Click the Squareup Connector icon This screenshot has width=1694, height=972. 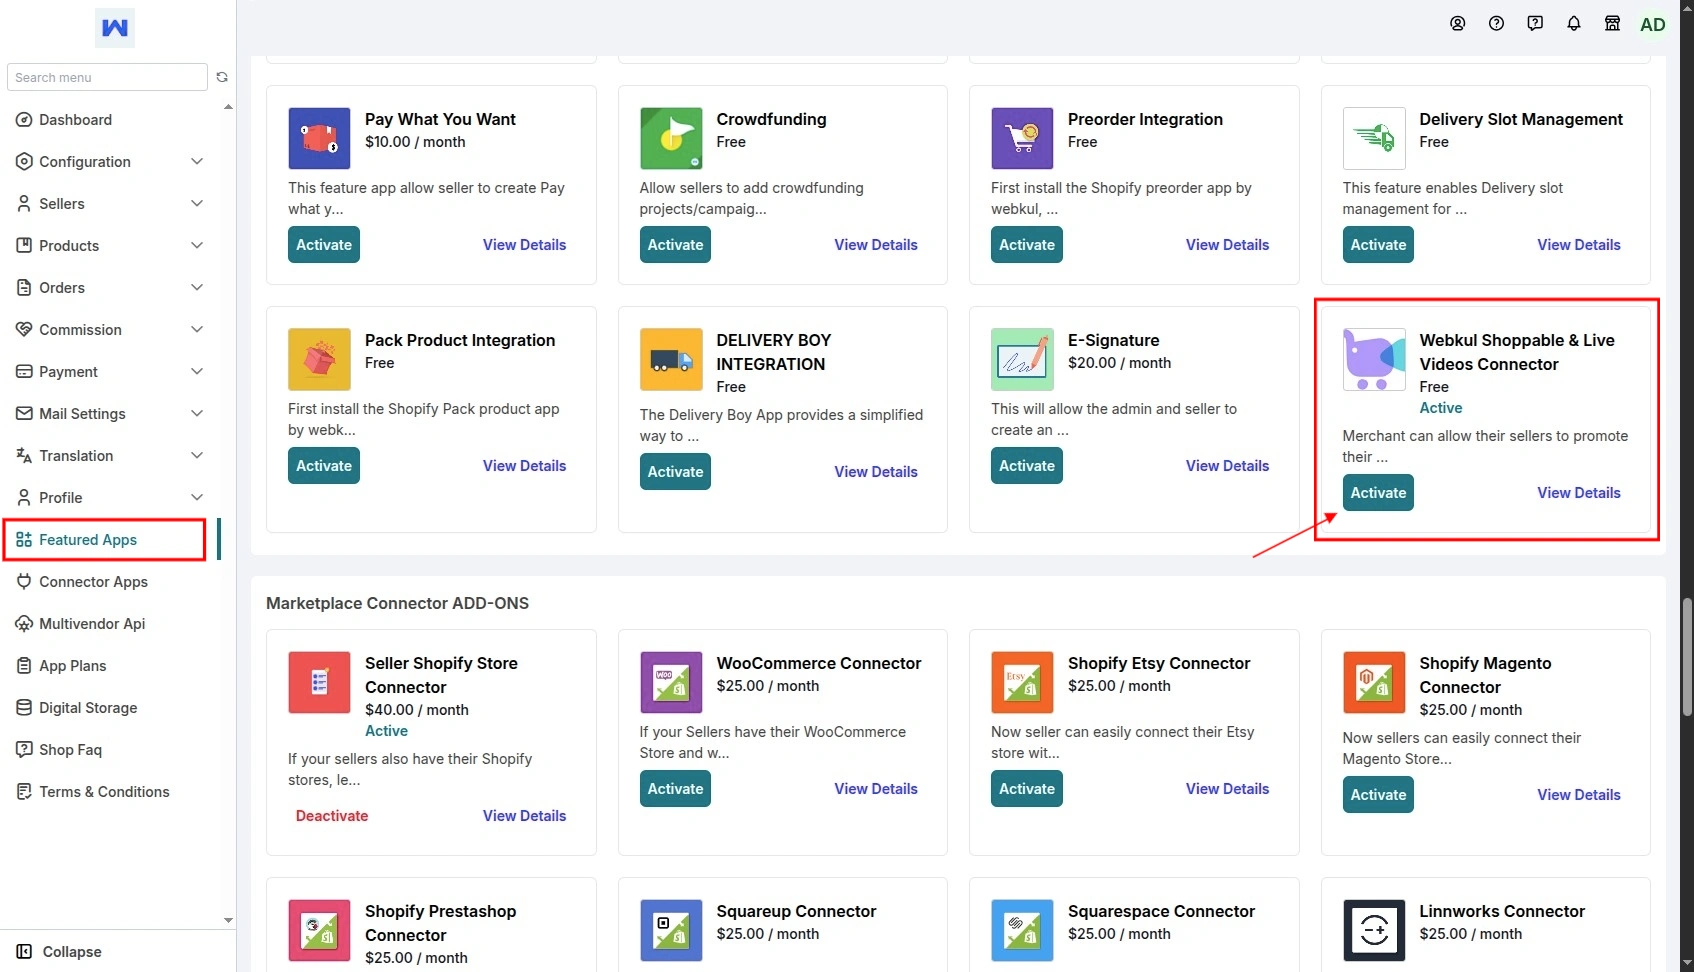click(x=671, y=931)
